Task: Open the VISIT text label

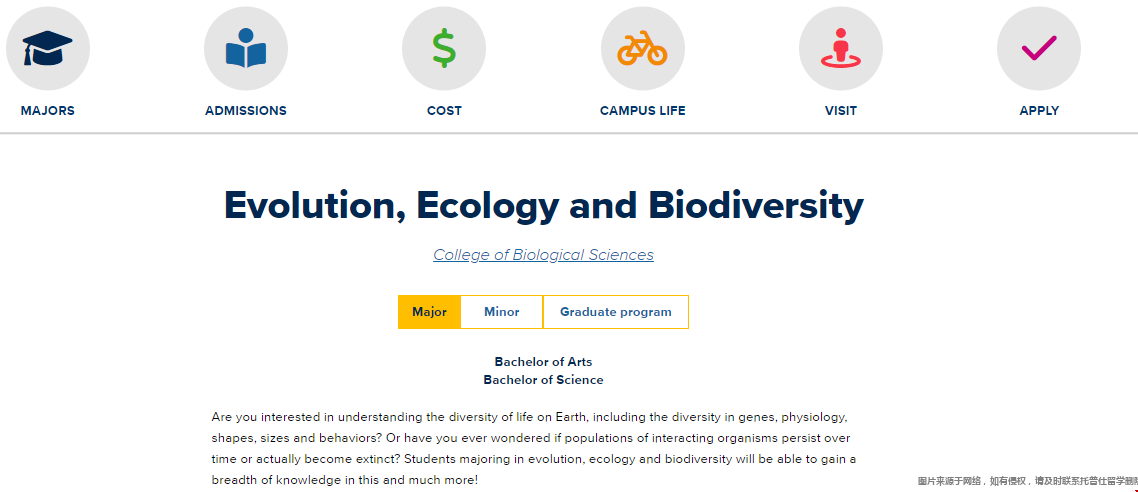Action: click(841, 111)
